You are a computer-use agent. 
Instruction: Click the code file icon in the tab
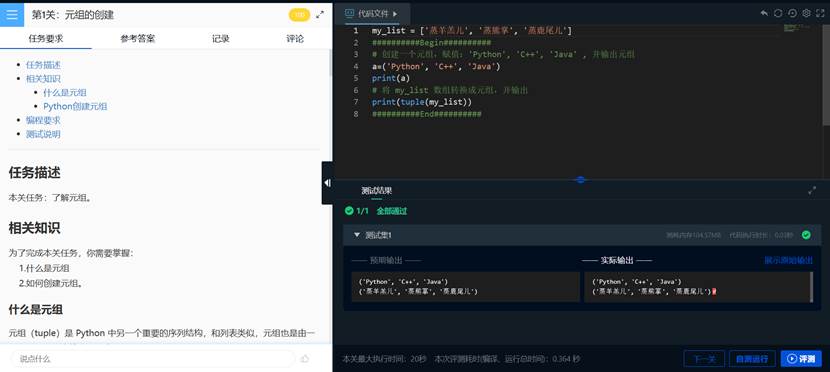(349, 13)
